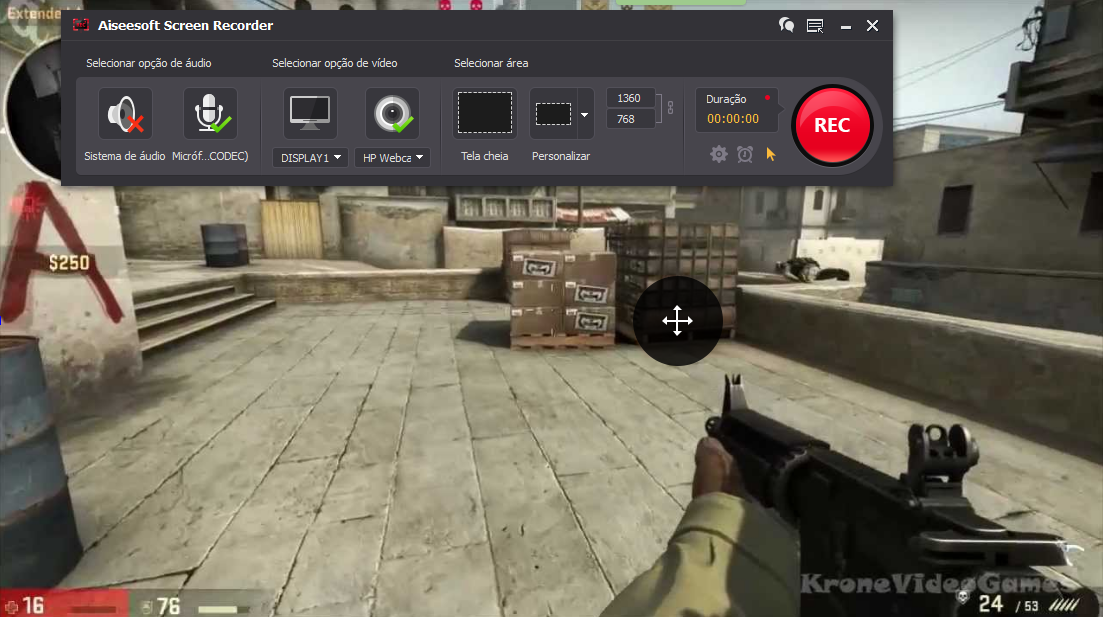Open the HP Webcam dropdown
Image resolution: width=1103 pixels, height=617 pixels.
pyautogui.click(x=393, y=158)
